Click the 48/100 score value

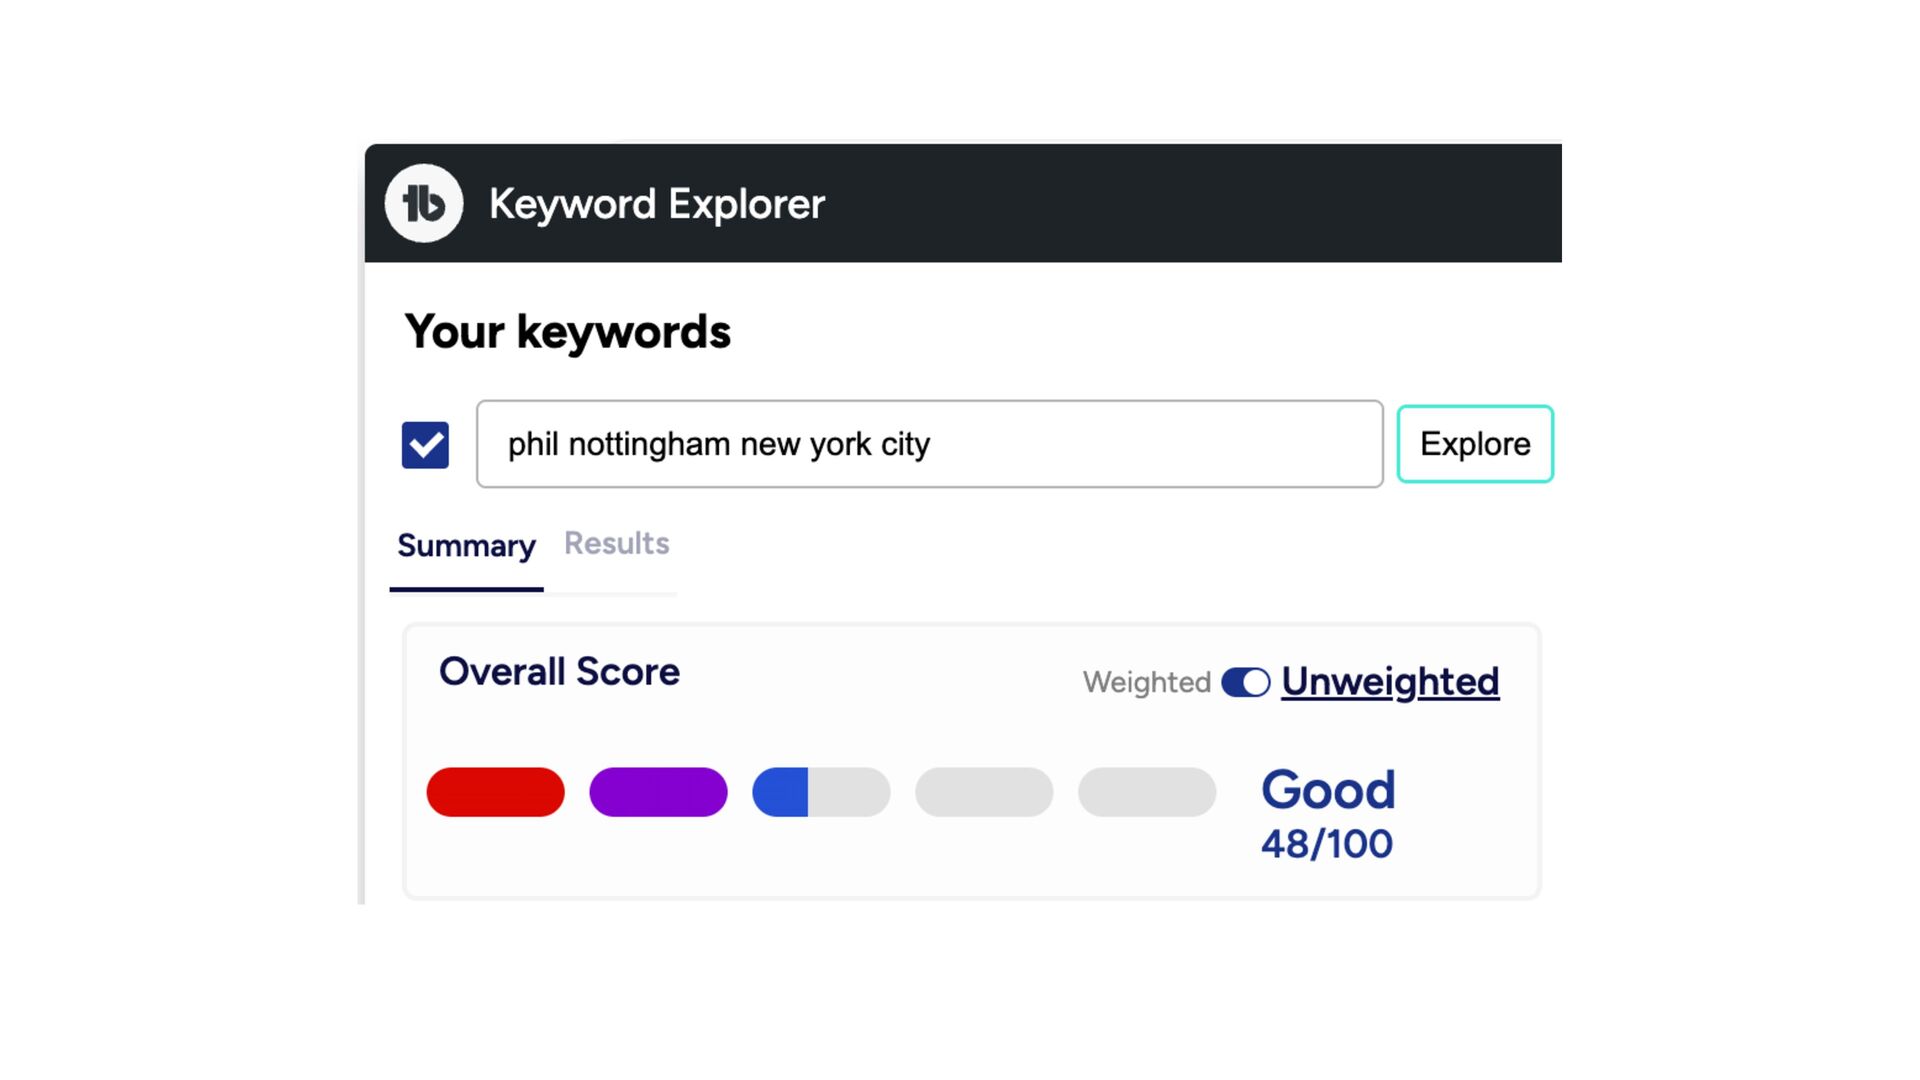pos(1326,845)
